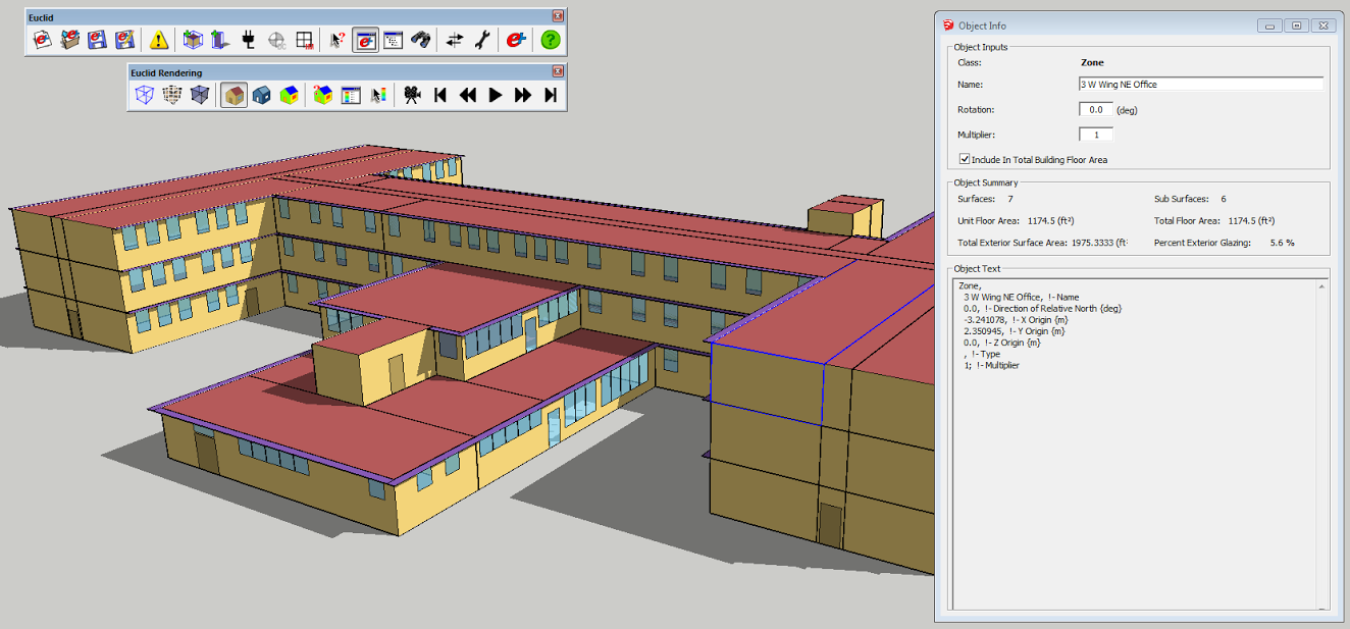Click the Save As floppy icon with pencil

click(x=125, y=40)
